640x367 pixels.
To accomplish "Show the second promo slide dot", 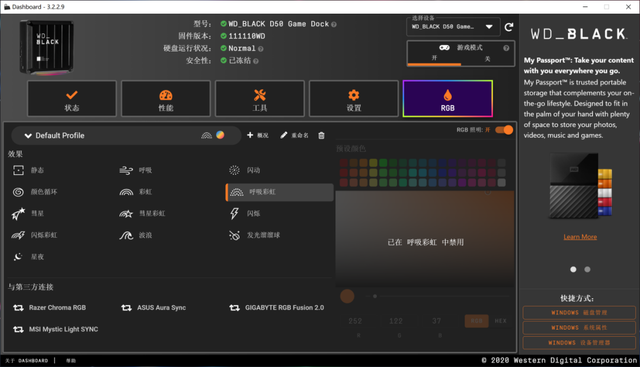I will 587,269.
